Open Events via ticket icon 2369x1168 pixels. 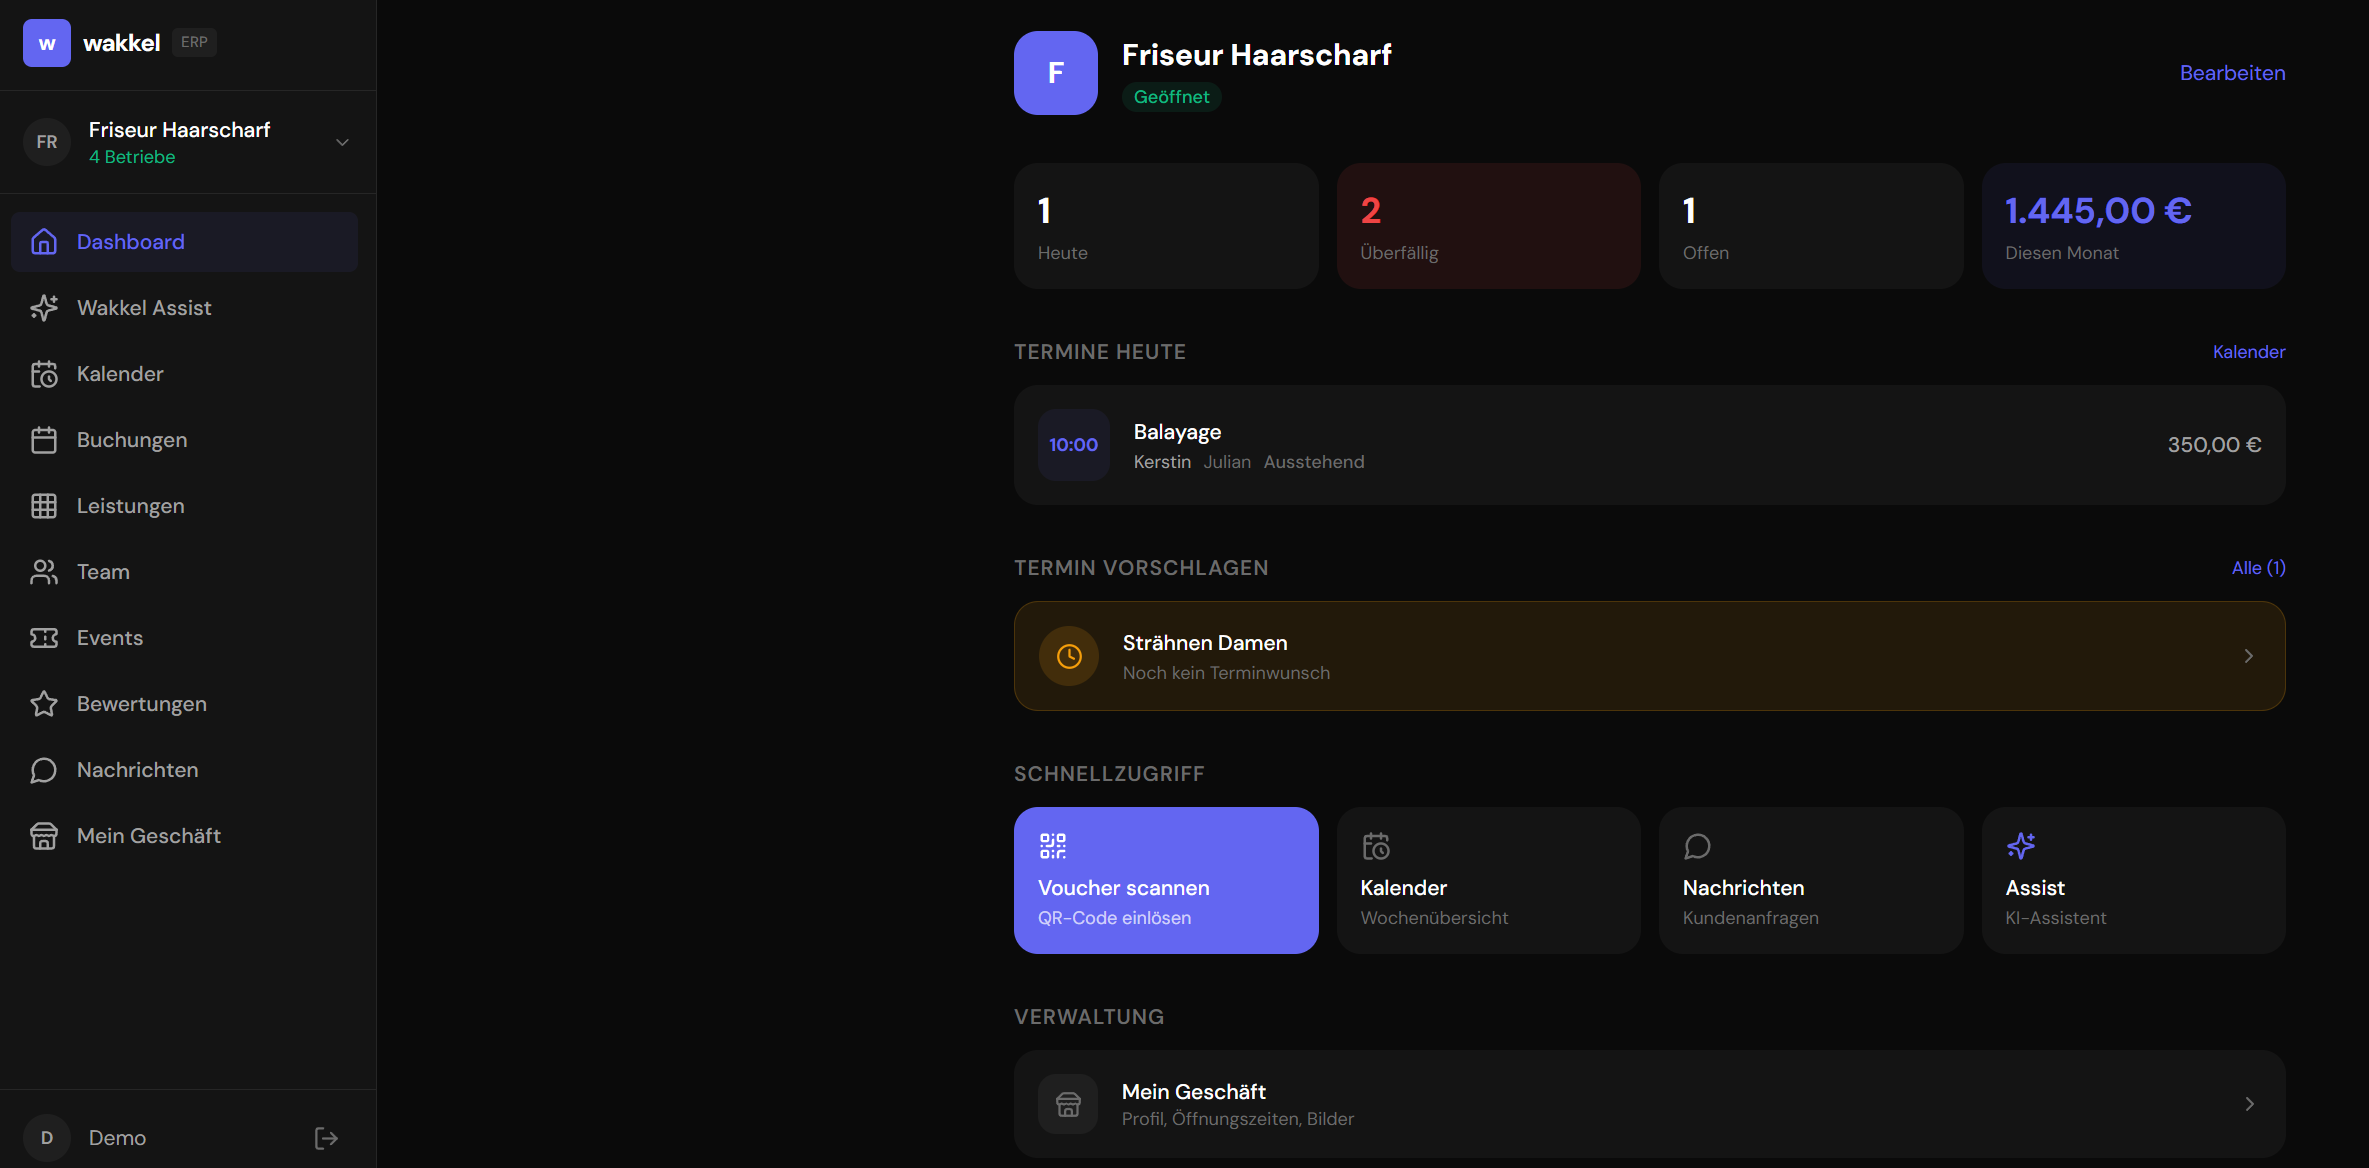tap(45, 637)
